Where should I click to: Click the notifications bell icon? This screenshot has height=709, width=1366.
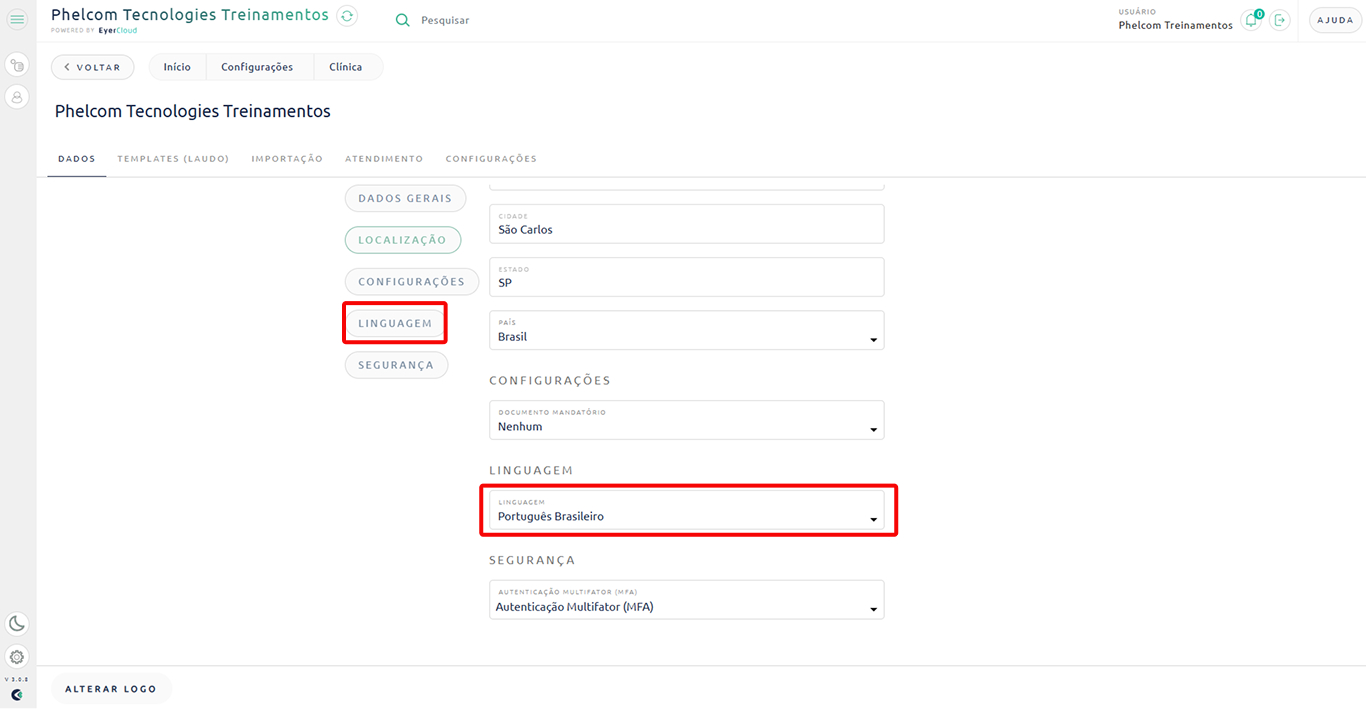pyautogui.click(x=1251, y=19)
